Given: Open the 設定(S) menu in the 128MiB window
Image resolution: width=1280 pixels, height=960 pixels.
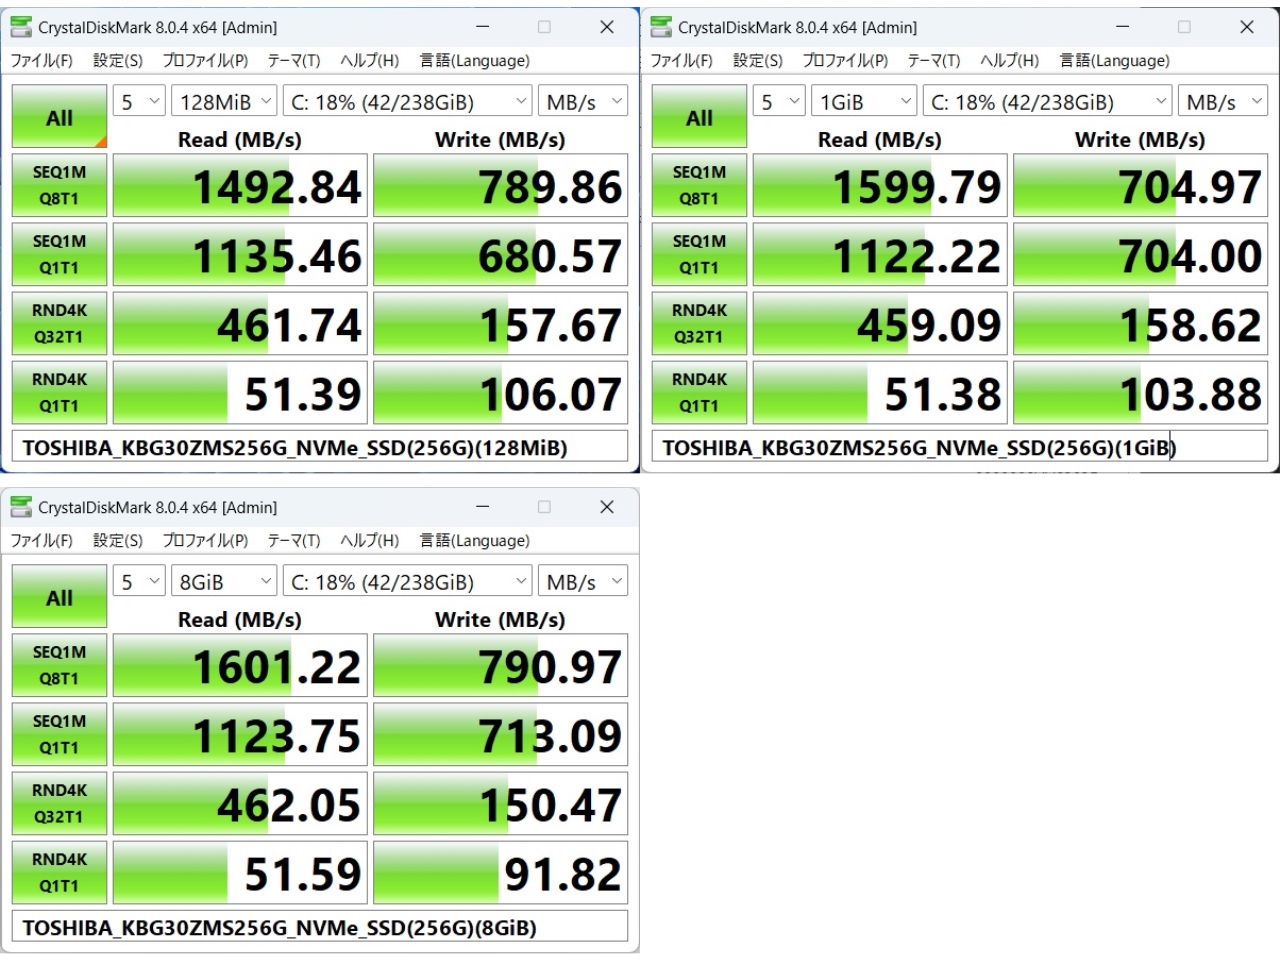Looking at the screenshot, I should [118, 61].
